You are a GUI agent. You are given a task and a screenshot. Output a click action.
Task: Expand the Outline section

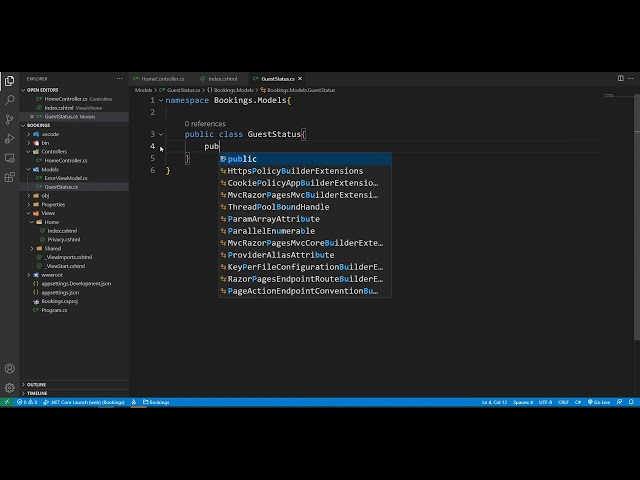[x=36, y=384]
